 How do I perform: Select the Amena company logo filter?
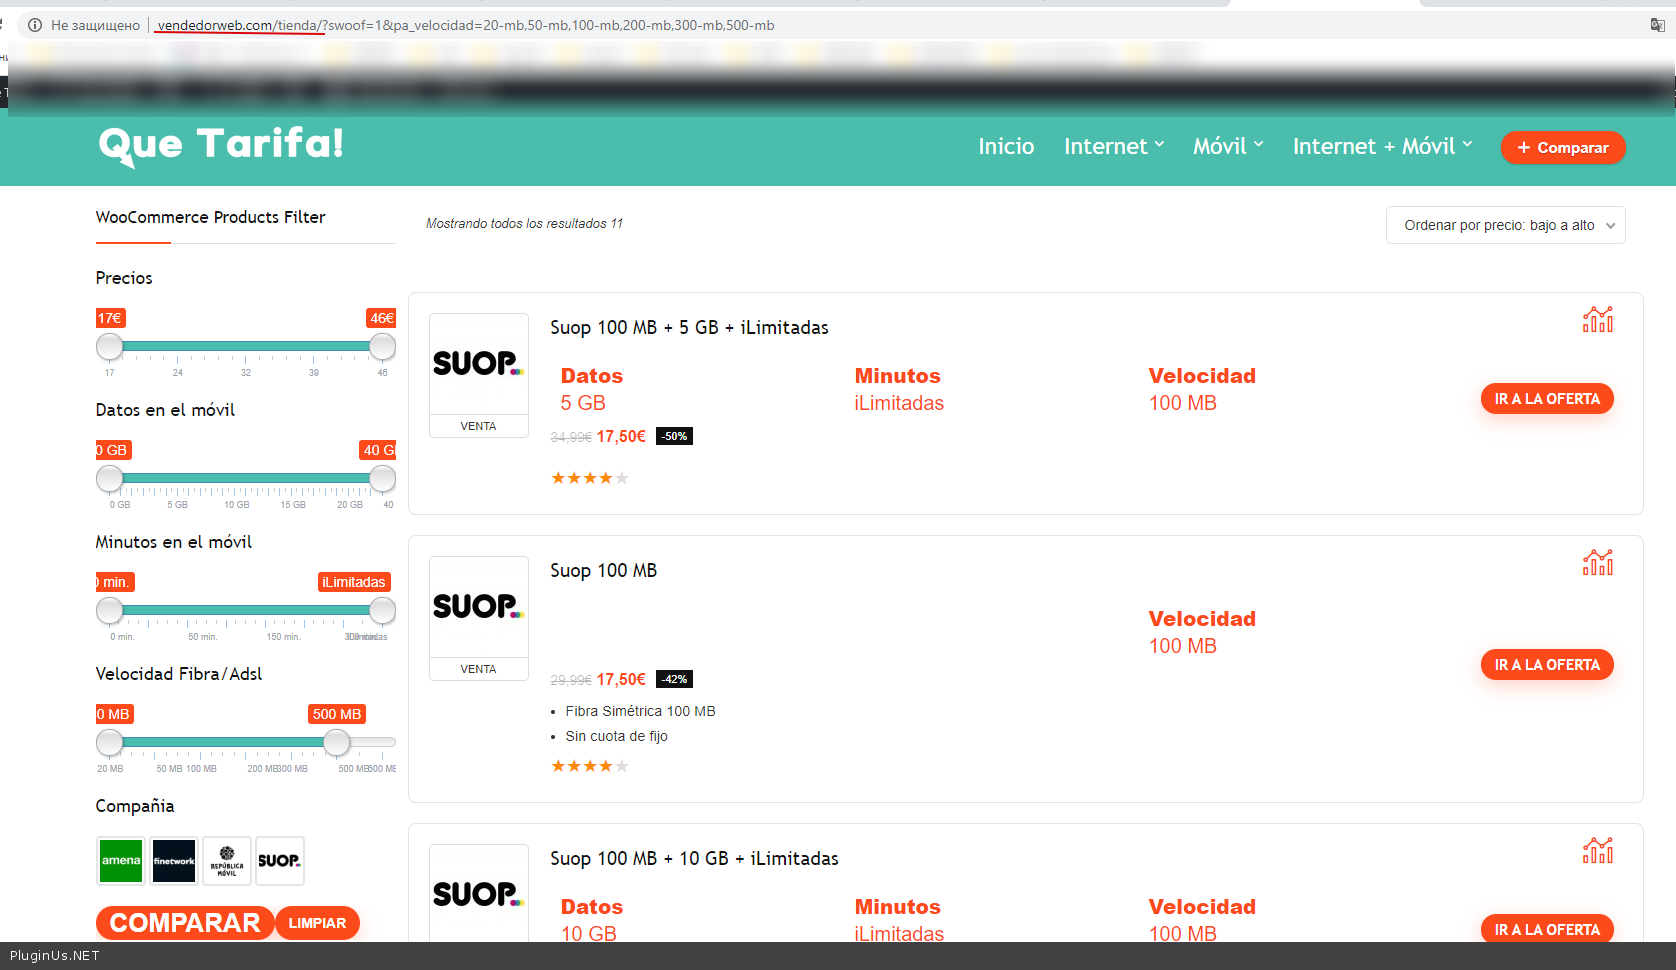121,861
